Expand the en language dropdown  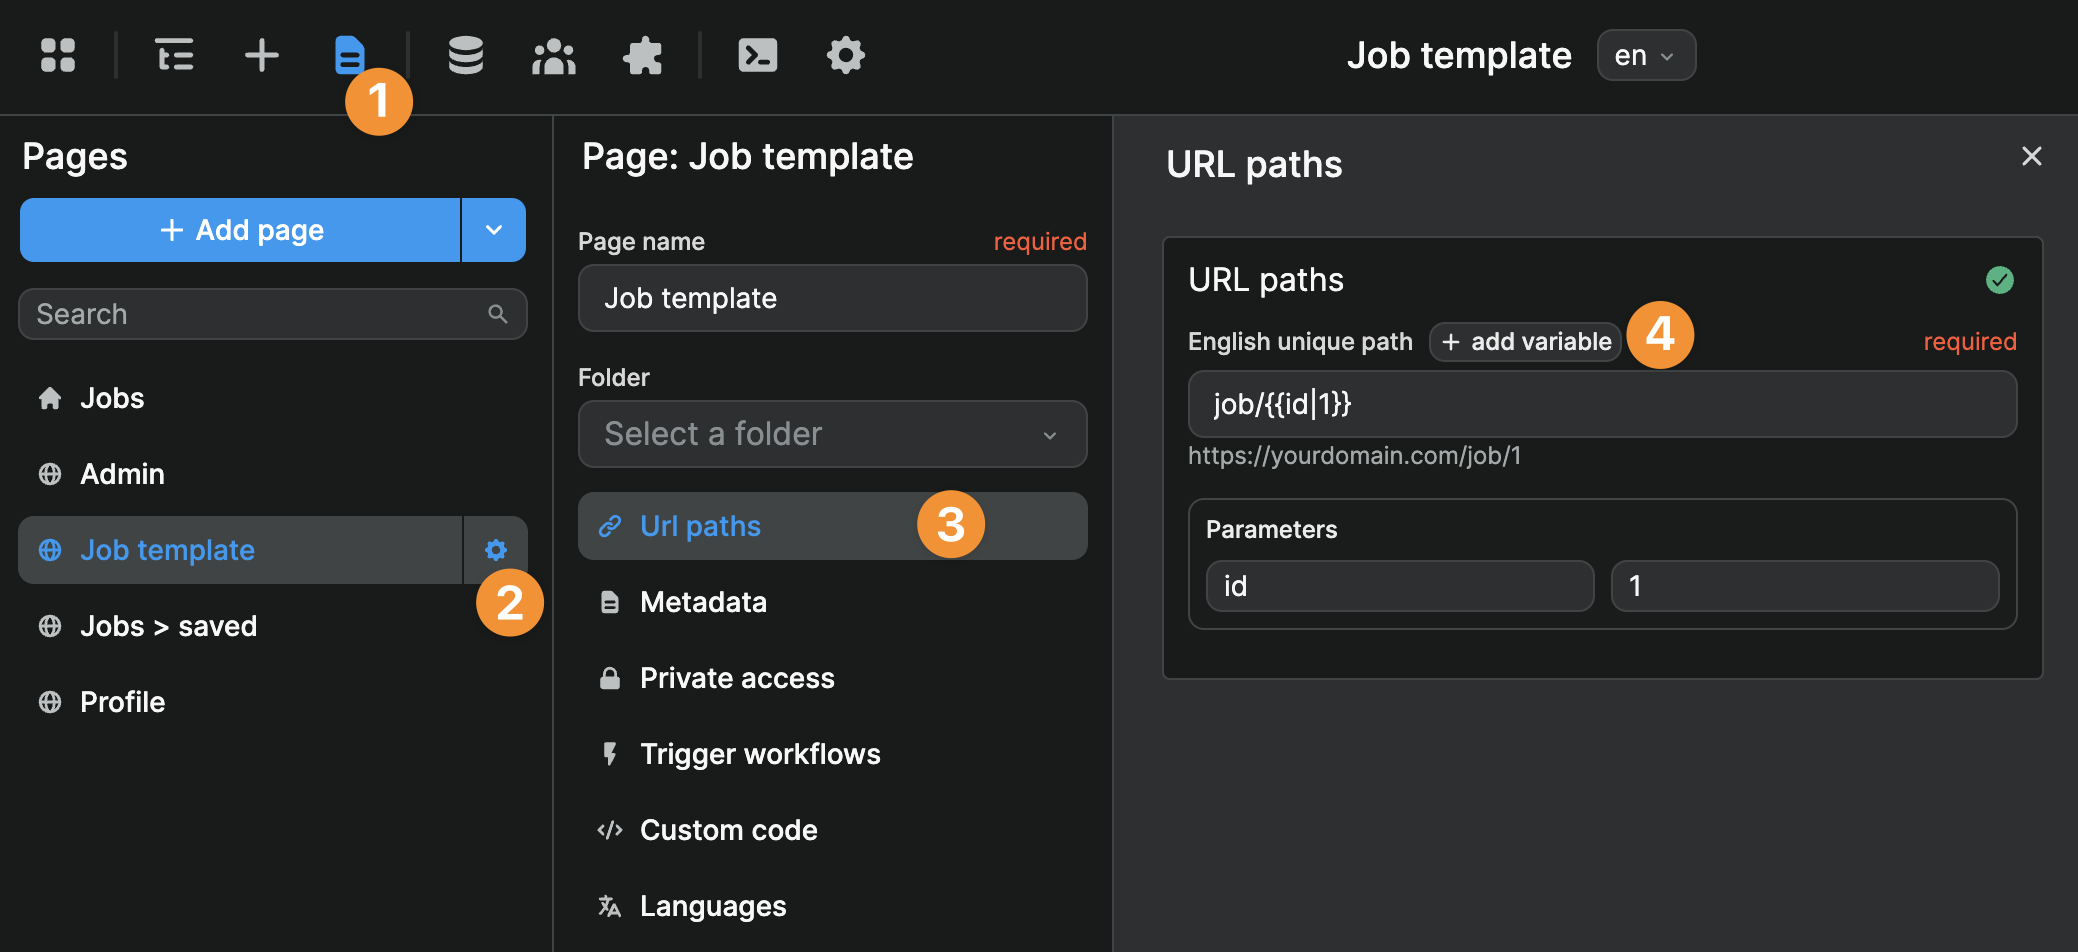[1645, 55]
